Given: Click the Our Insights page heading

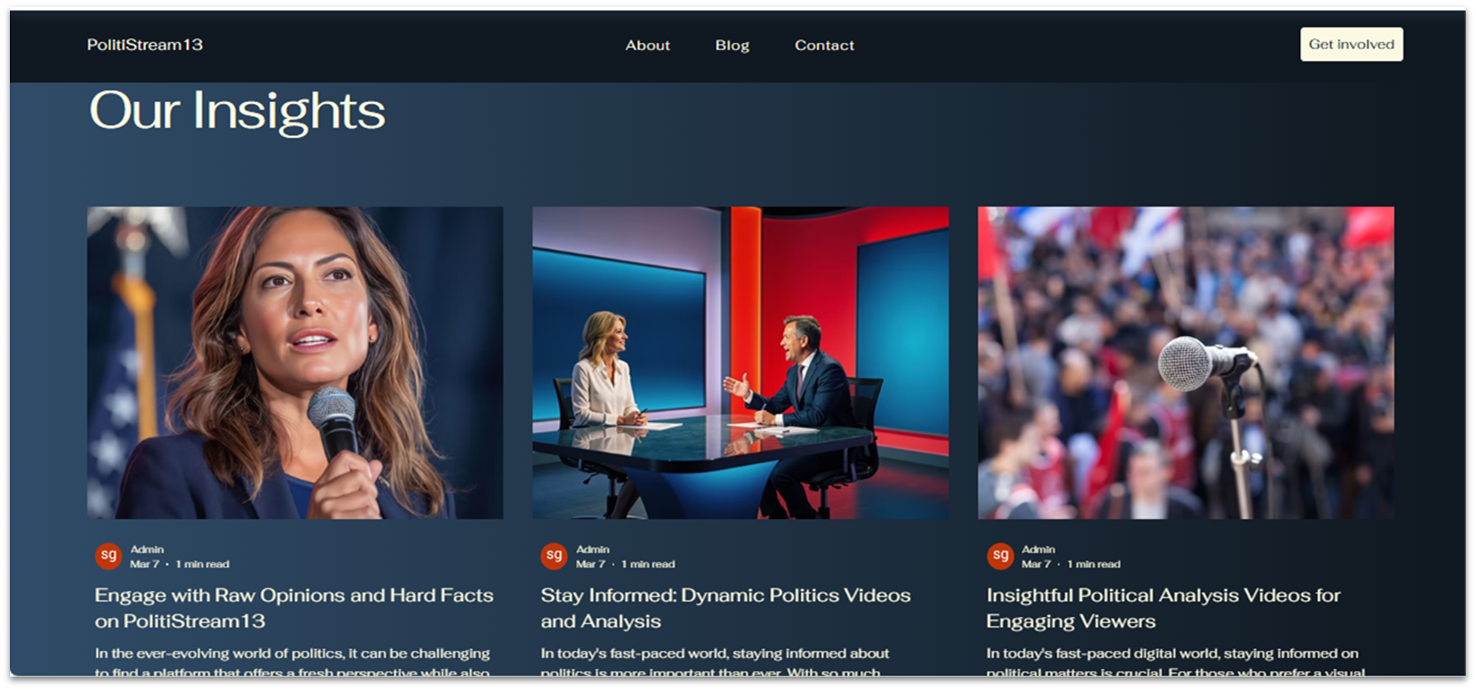Looking at the screenshot, I should click(236, 111).
